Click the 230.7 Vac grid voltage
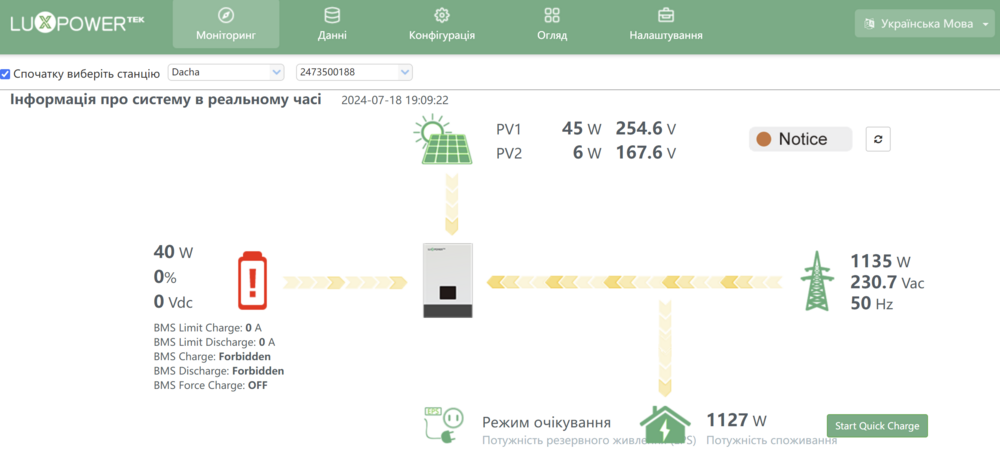This screenshot has height=467, width=1000. [888, 283]
